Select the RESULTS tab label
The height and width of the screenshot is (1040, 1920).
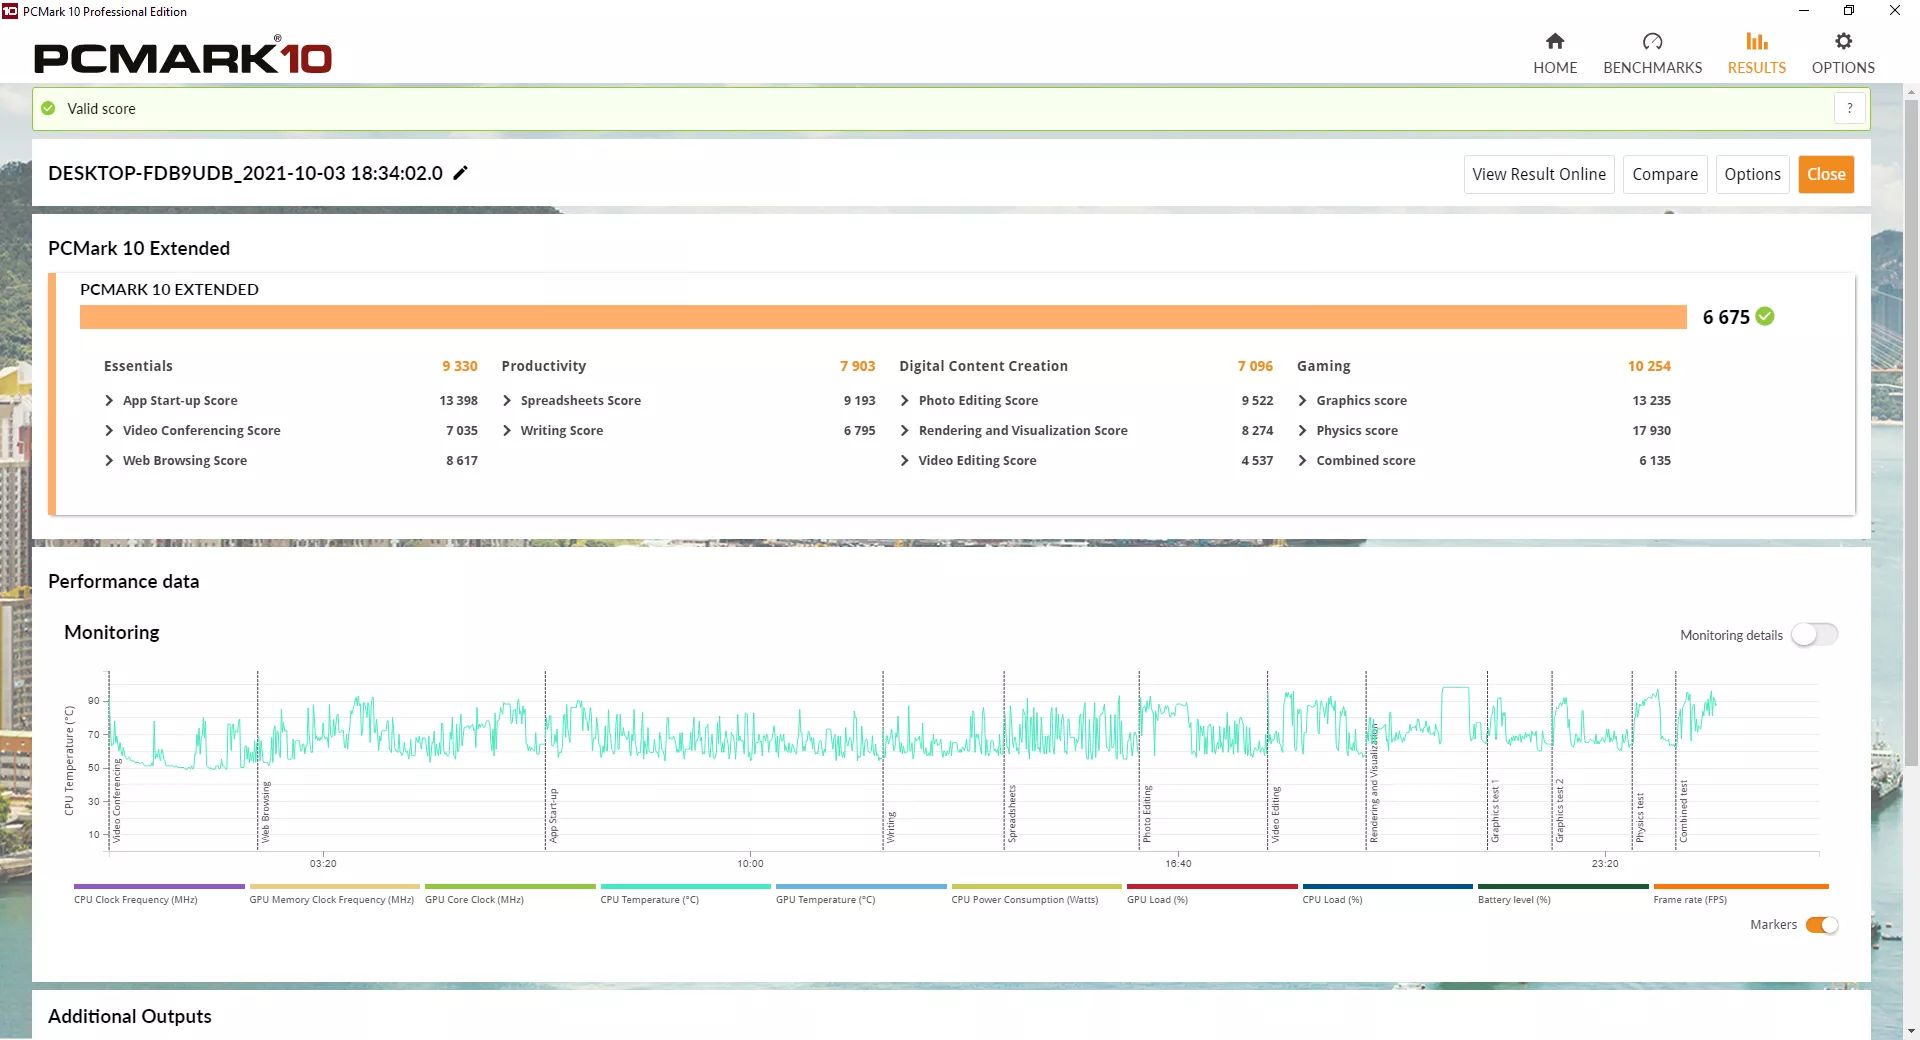(1757, 68)
